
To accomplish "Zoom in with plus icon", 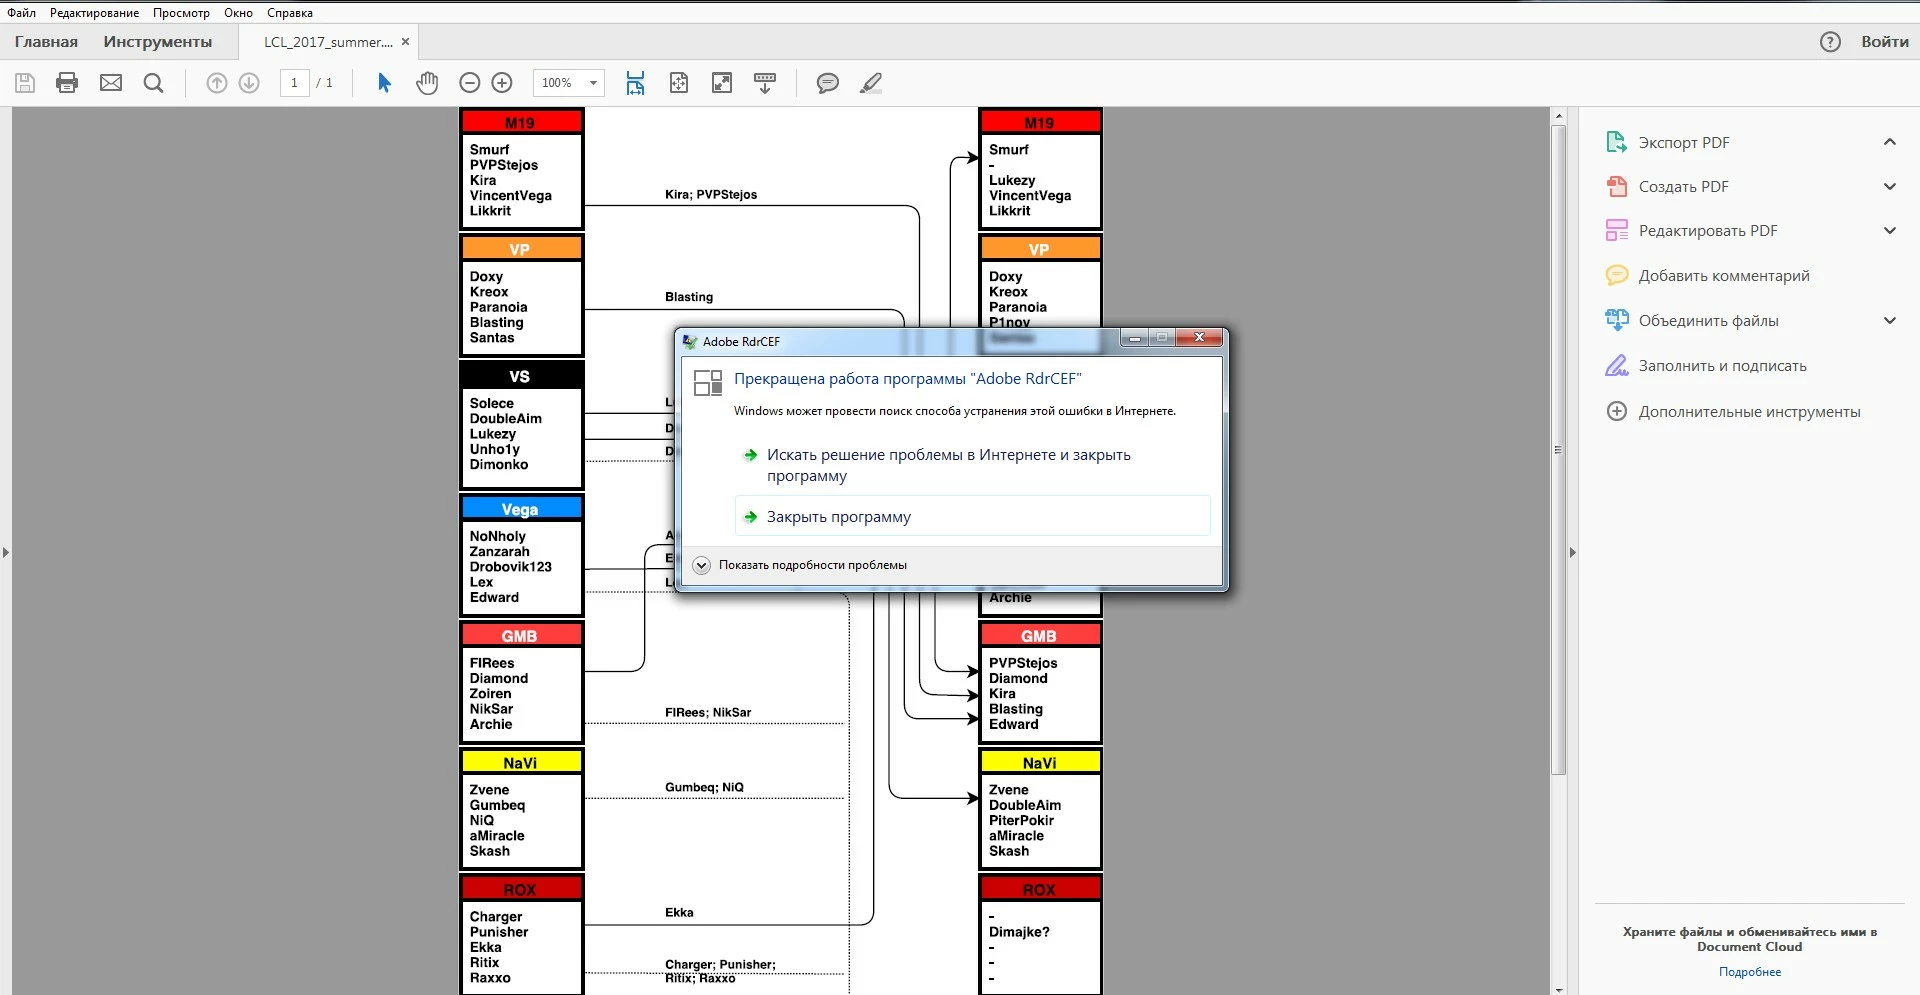I will tap(502, 83).
